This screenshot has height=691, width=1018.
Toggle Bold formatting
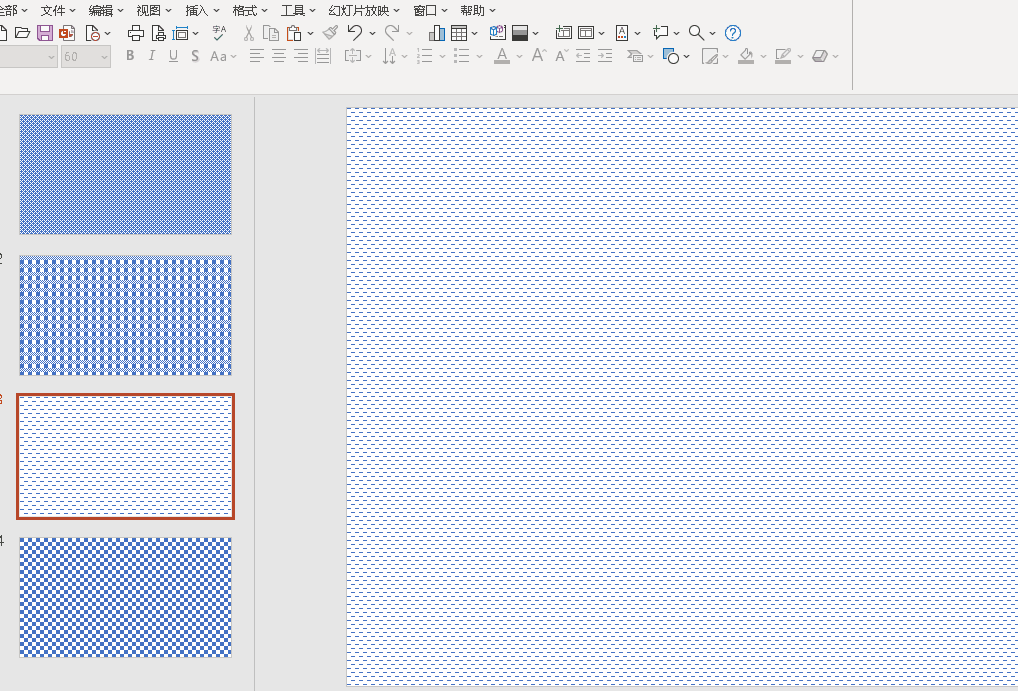click(x=130, y=56)
